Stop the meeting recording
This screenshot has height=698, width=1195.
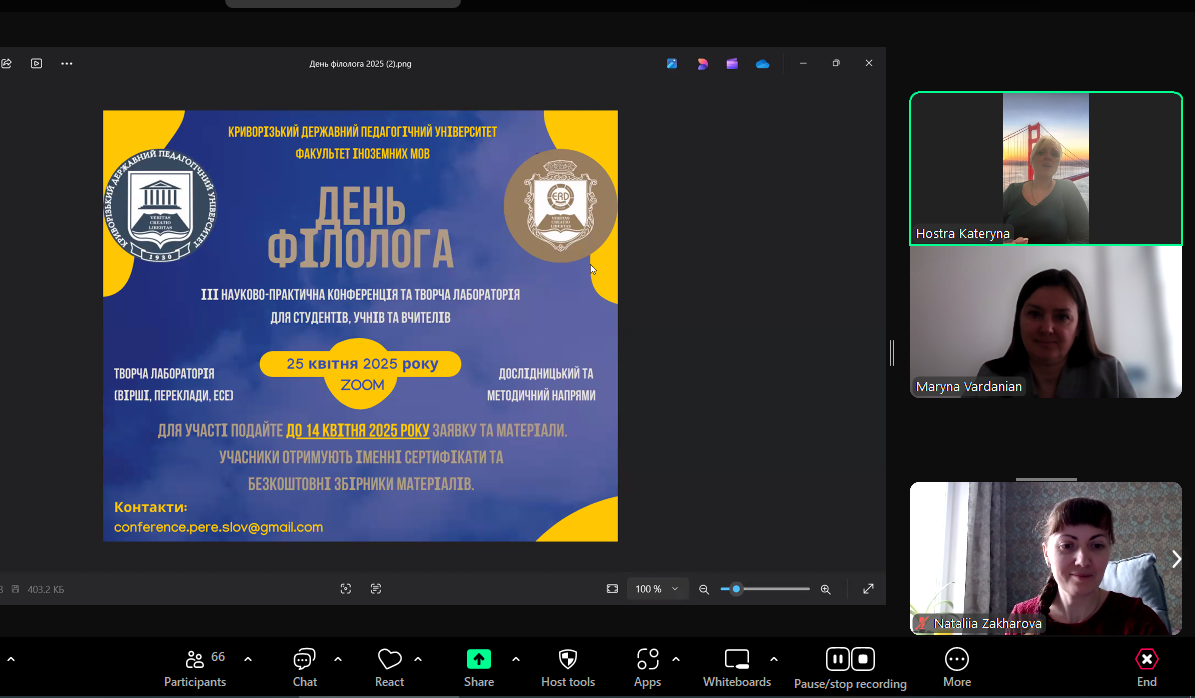[x=862, y=659]
